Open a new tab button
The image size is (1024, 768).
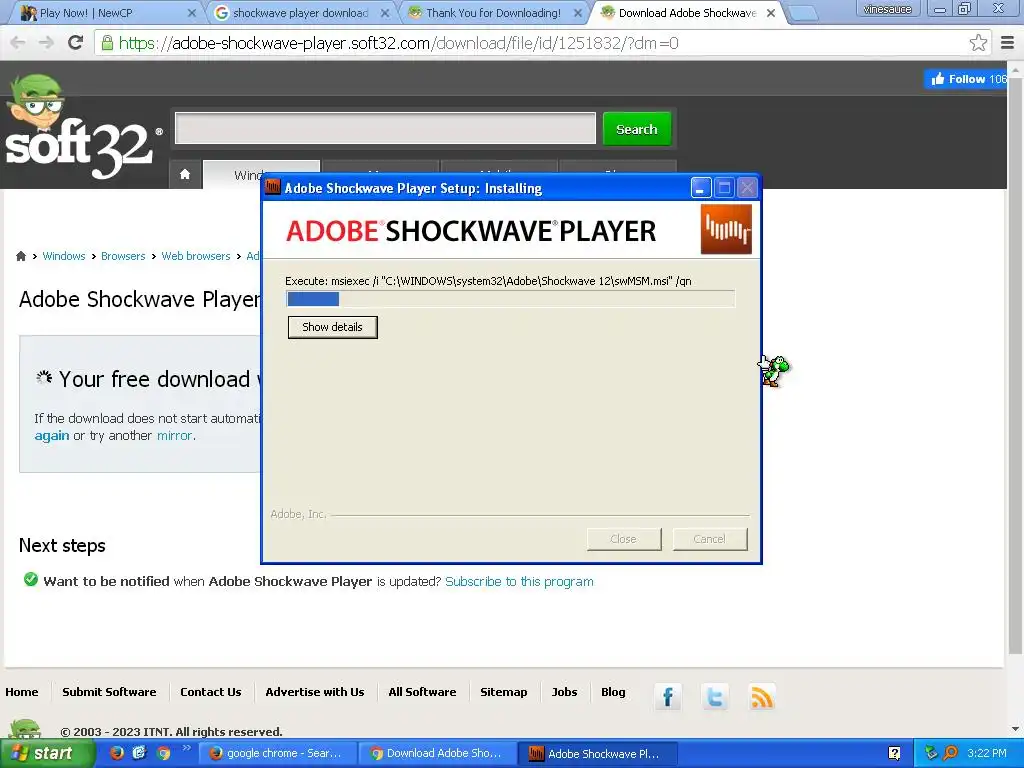(803, 13)
